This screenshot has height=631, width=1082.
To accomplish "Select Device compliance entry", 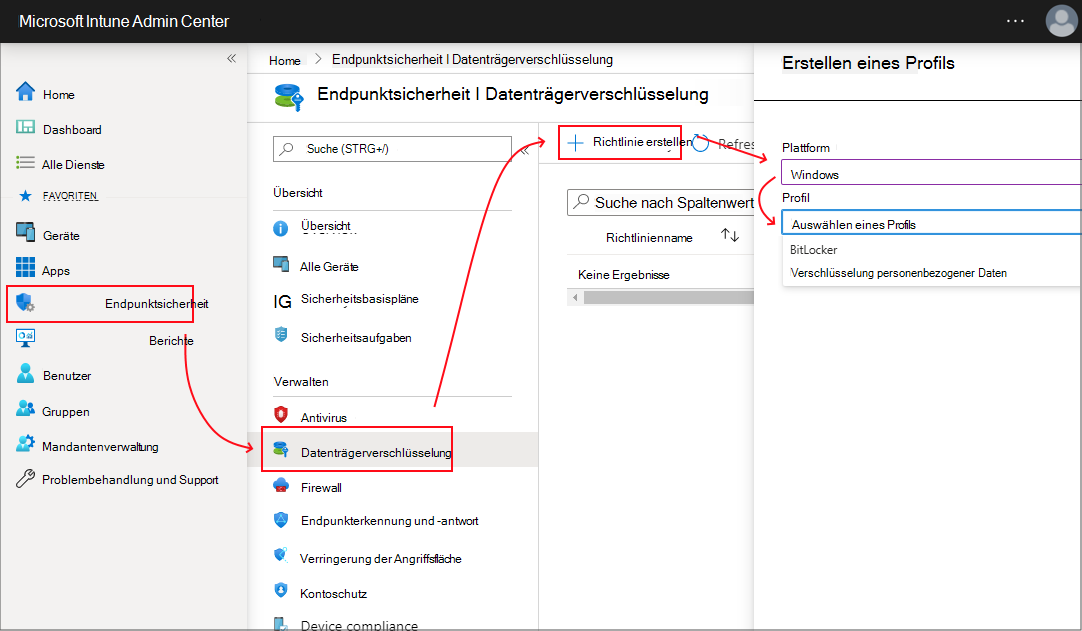I will click(x=359, y=625).
